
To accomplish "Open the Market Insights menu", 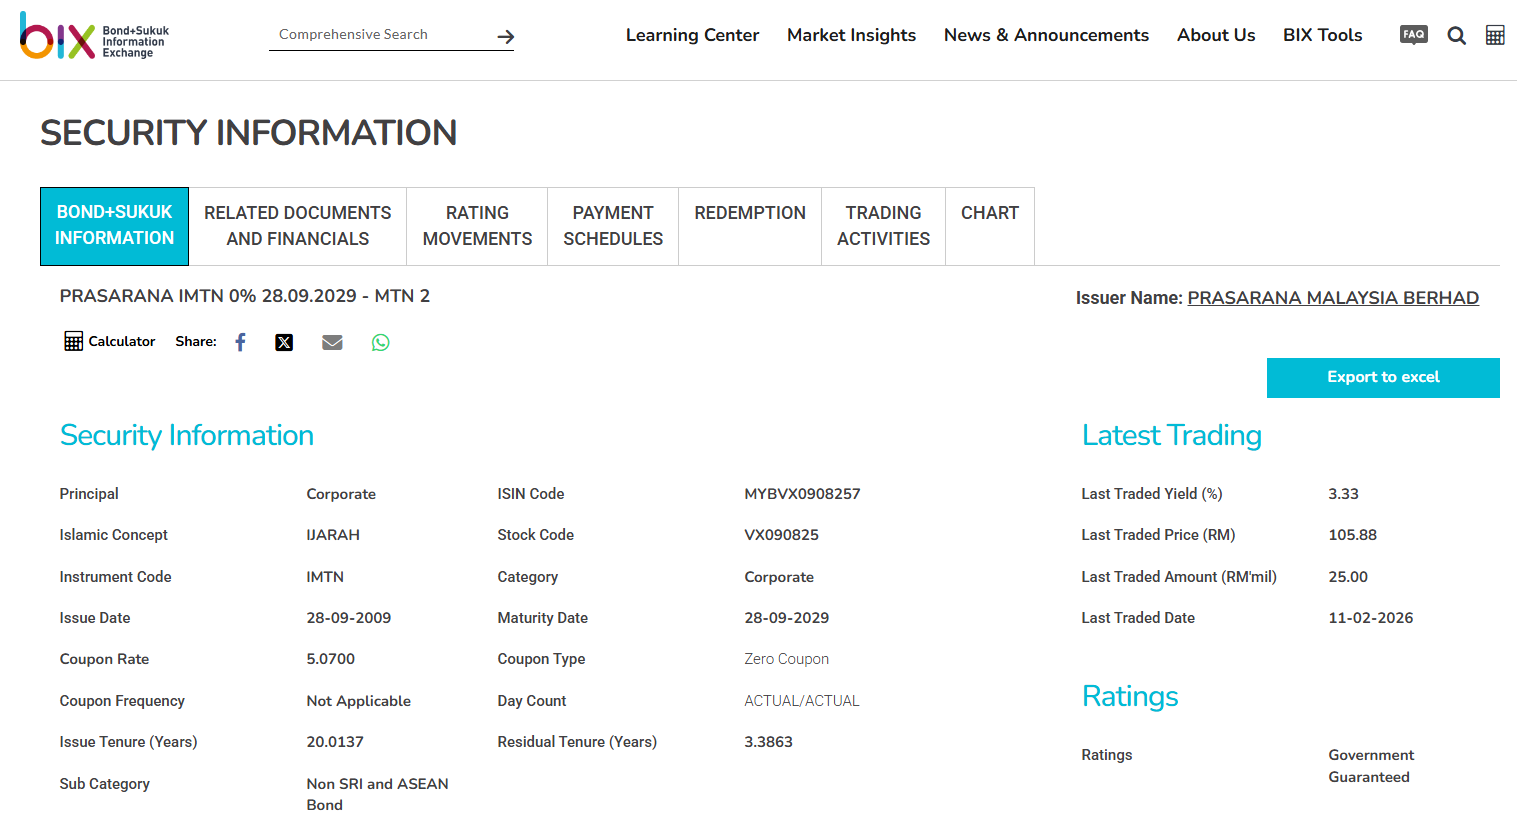I will point(851,35).
